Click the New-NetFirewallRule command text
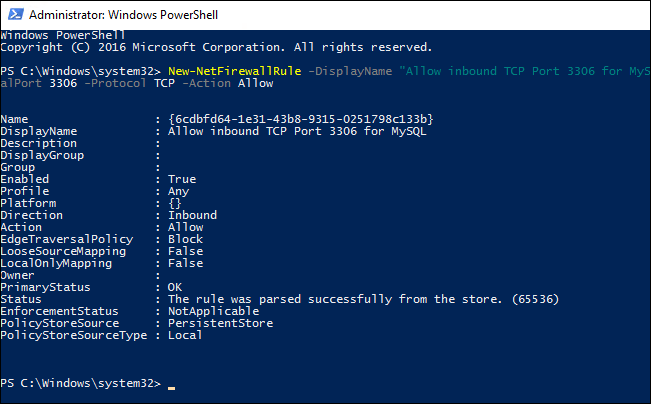 click(x=235, y=71)
